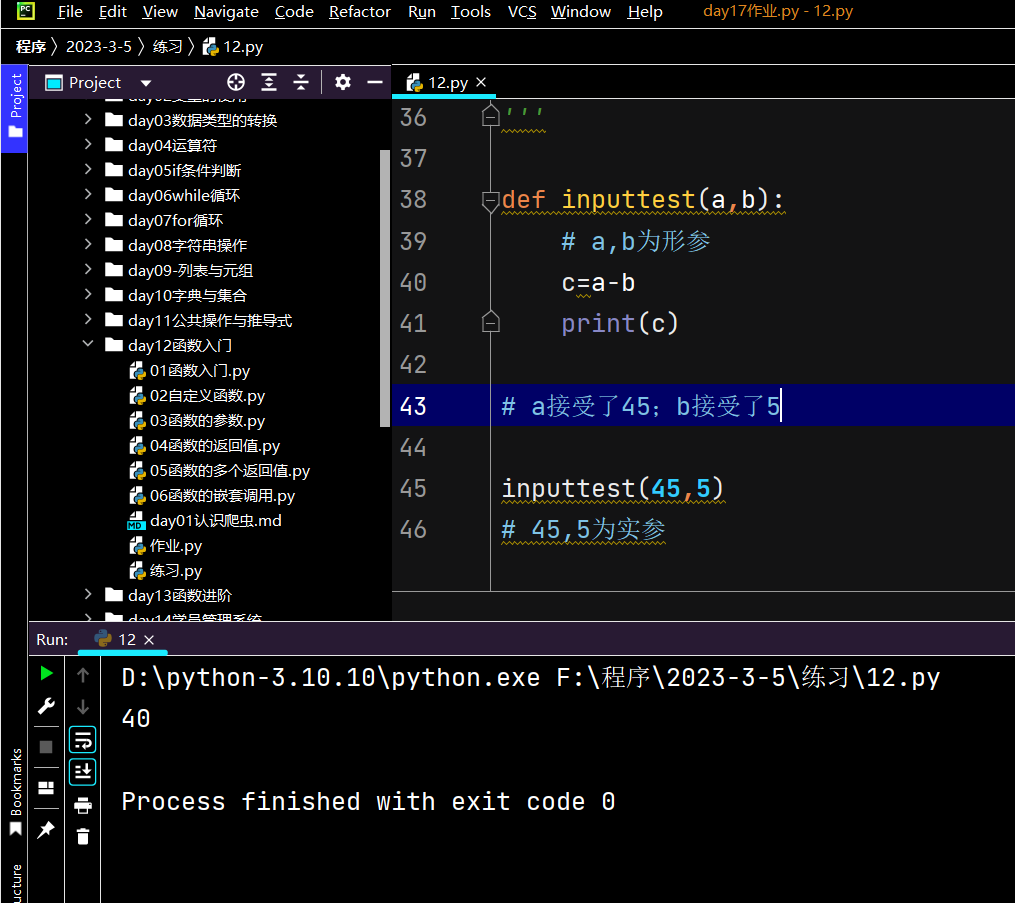Screen dimensions: 1015x903
Task: Open the Navigate menu
Action: point(226,12)
